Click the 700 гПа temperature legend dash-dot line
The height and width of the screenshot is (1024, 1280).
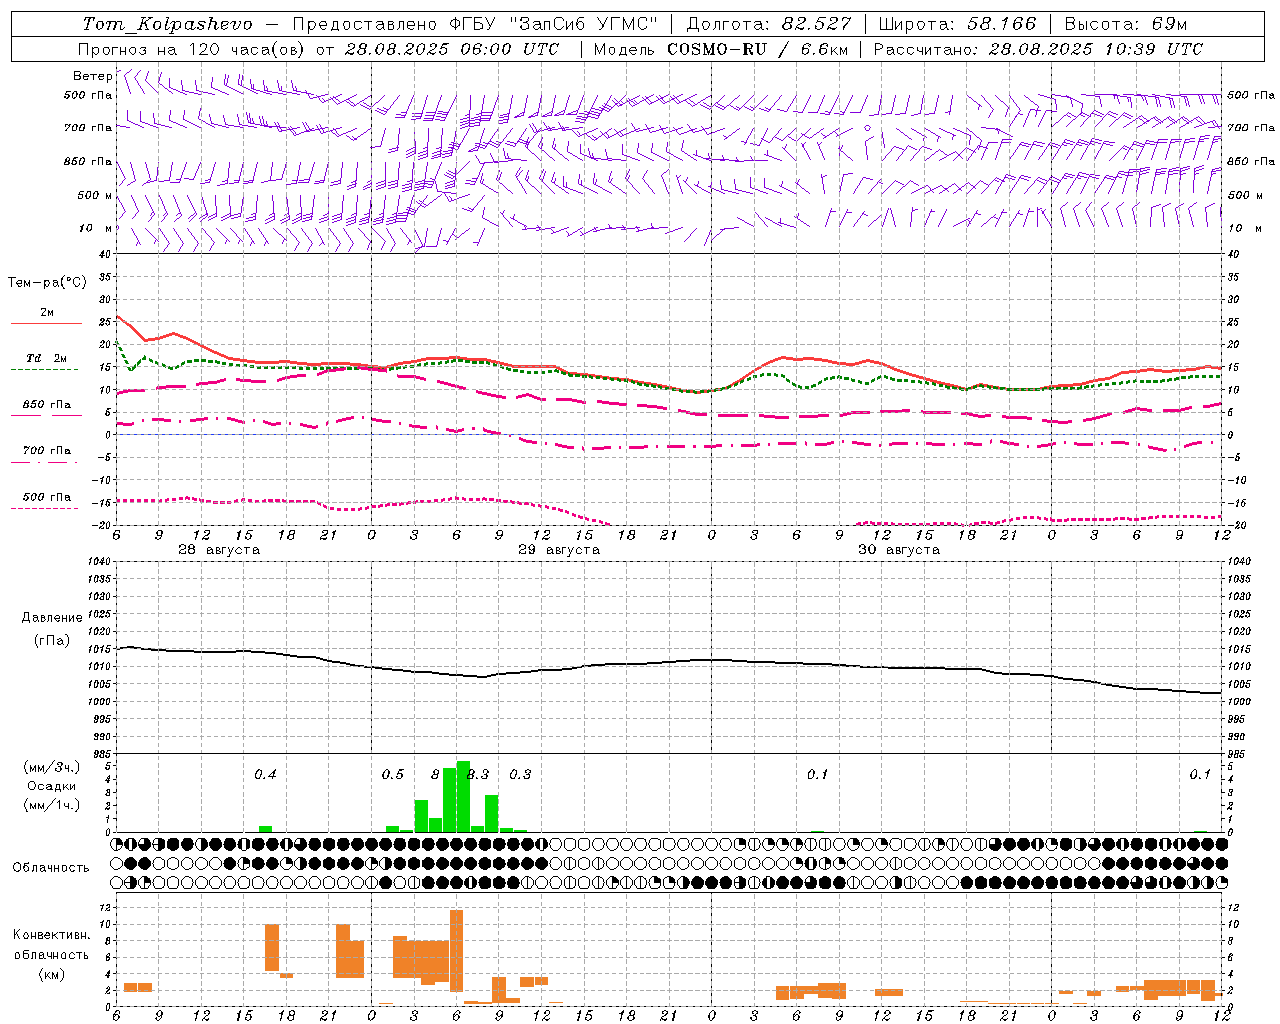[x=44, y=462]
